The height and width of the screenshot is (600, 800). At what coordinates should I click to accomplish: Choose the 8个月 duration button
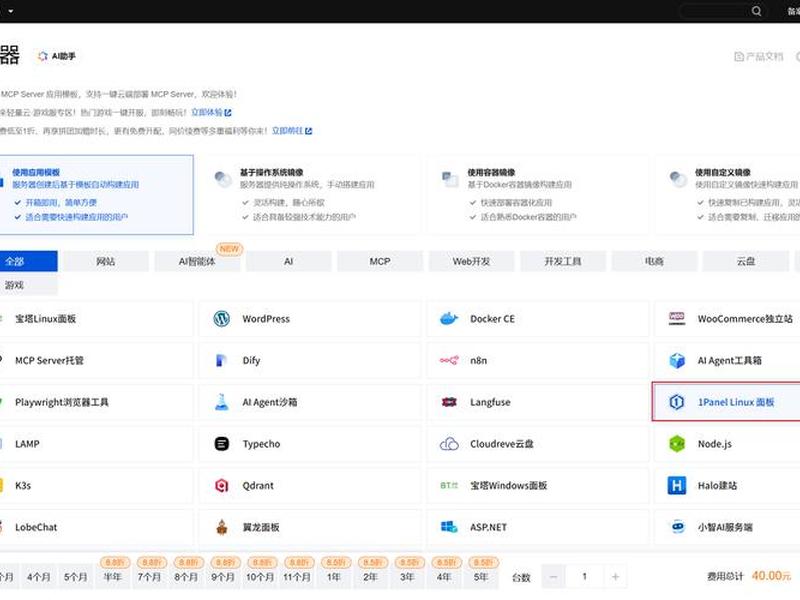(186, 577)
